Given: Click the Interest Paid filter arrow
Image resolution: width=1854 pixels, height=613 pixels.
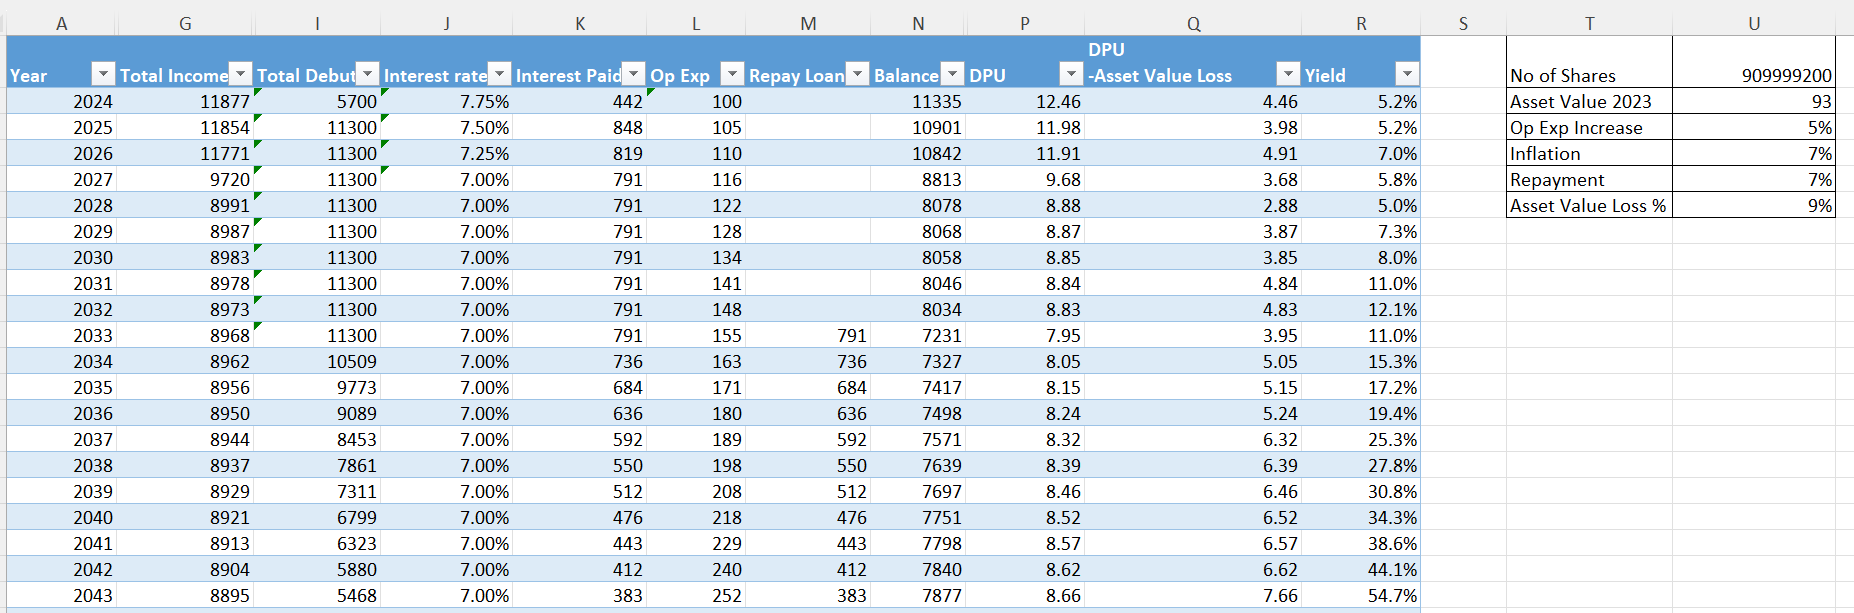Looking at the screenshot, I should (x=634, y=74).
